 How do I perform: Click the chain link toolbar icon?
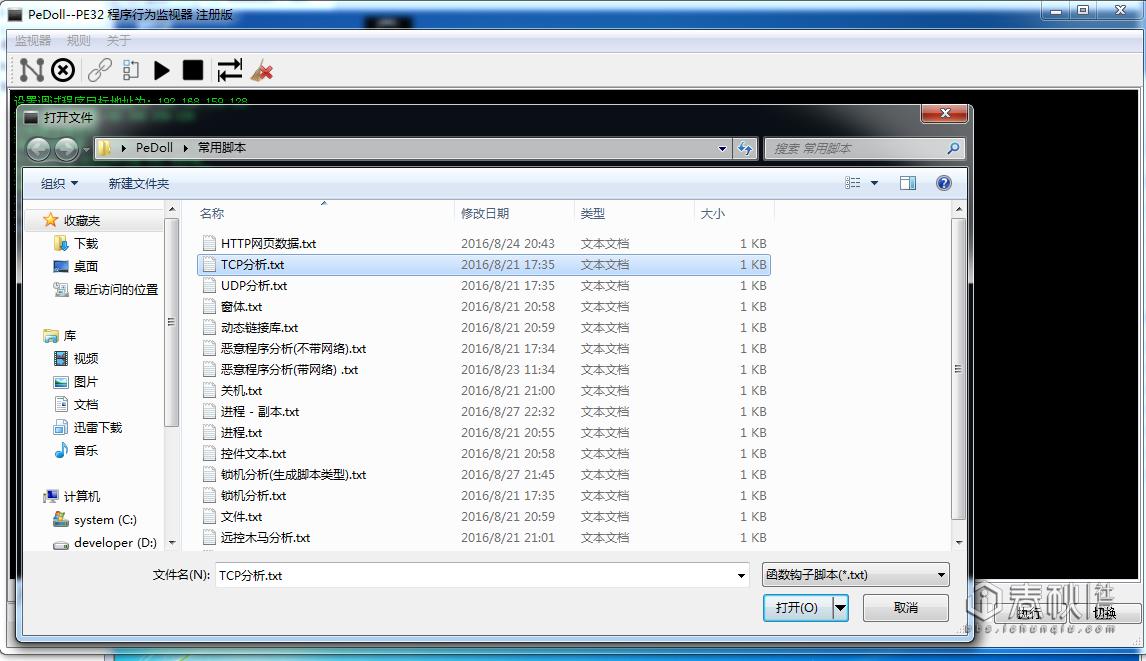(x=99, y=70)
